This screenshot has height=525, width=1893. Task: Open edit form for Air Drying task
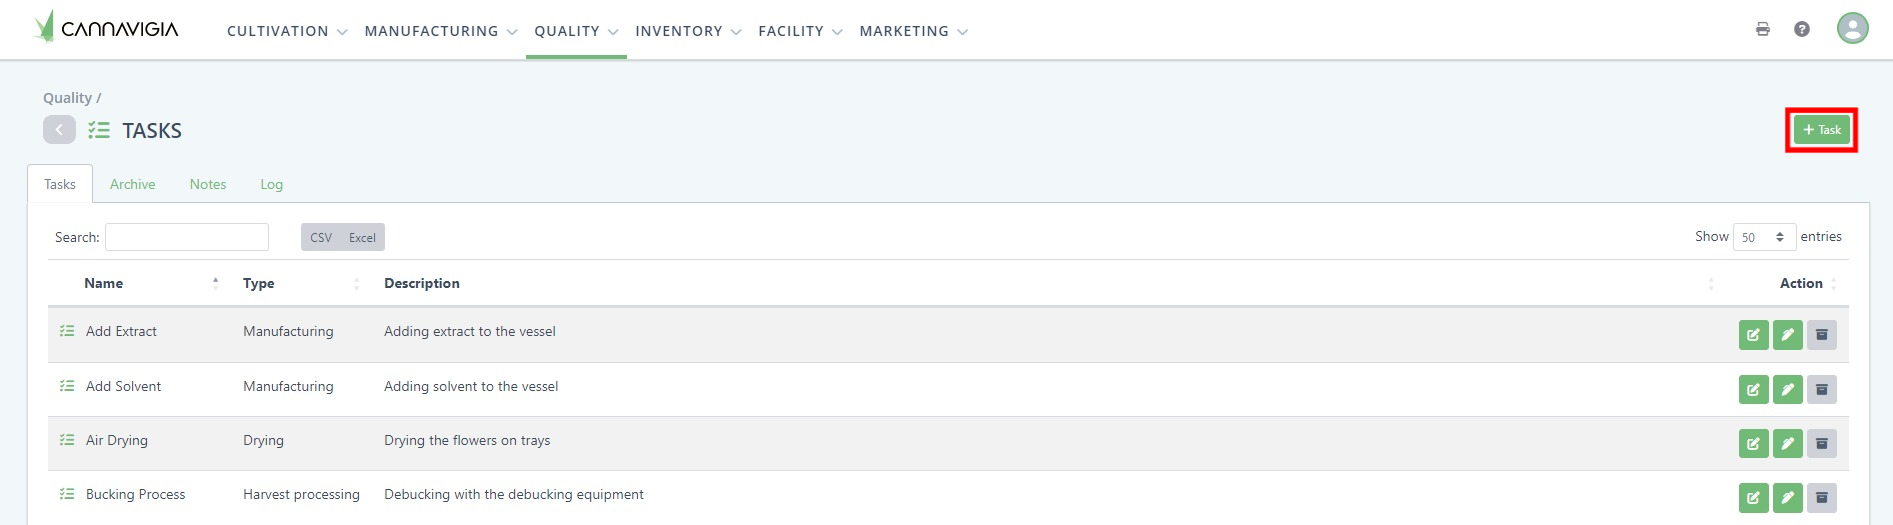pos(1754,443)
